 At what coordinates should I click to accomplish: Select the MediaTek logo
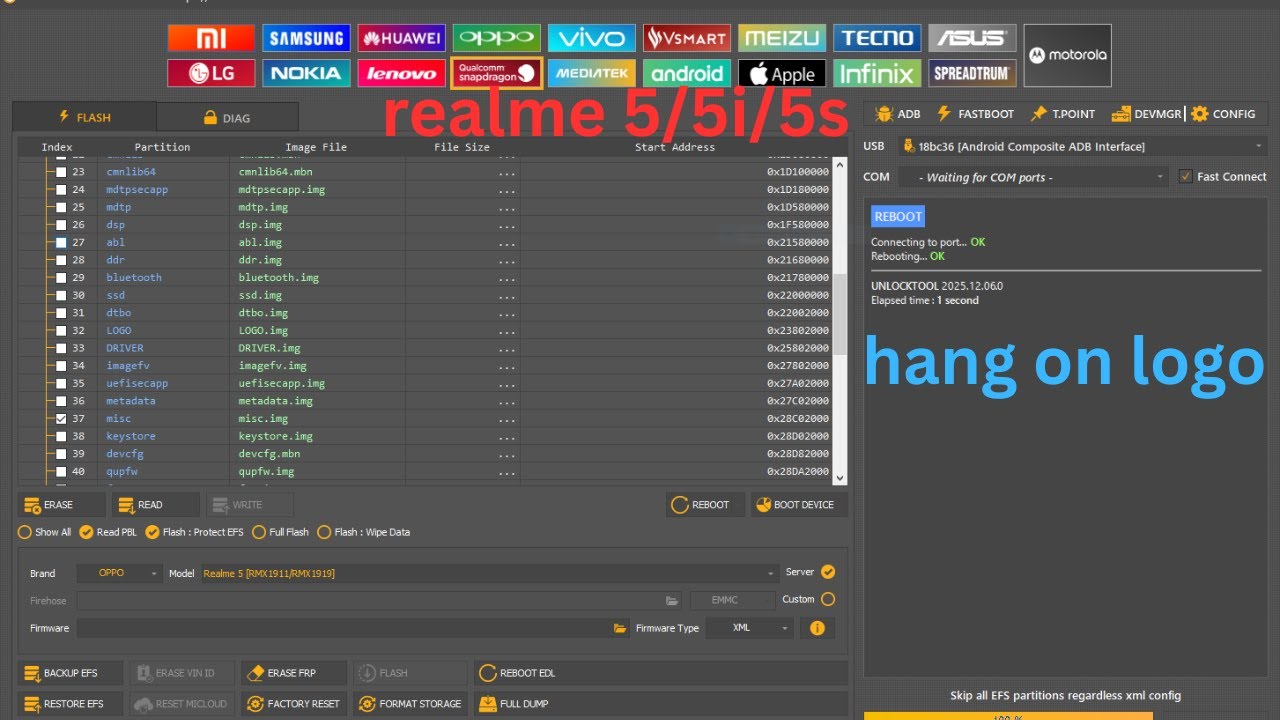coord(592,73)
